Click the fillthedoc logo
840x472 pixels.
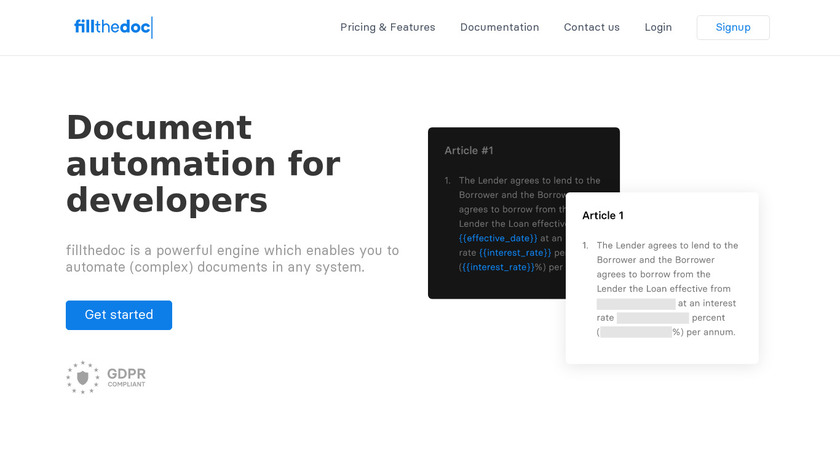click(x=114, y=27)
